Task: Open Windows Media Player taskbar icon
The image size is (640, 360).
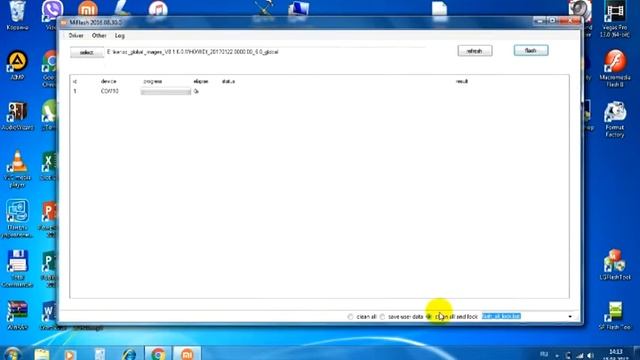Action: pos(70,354)
